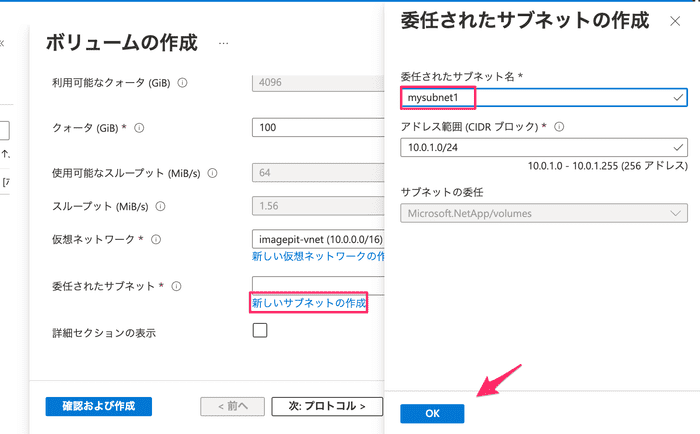Open the 新しい仮想ネットワークの作成 link

click(x=318, y=256)
